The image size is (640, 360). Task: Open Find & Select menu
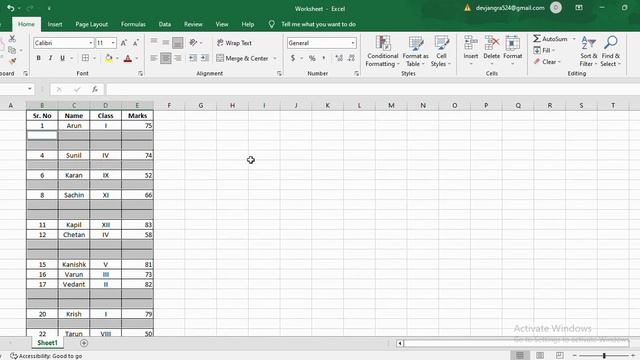tap(611, 51)
